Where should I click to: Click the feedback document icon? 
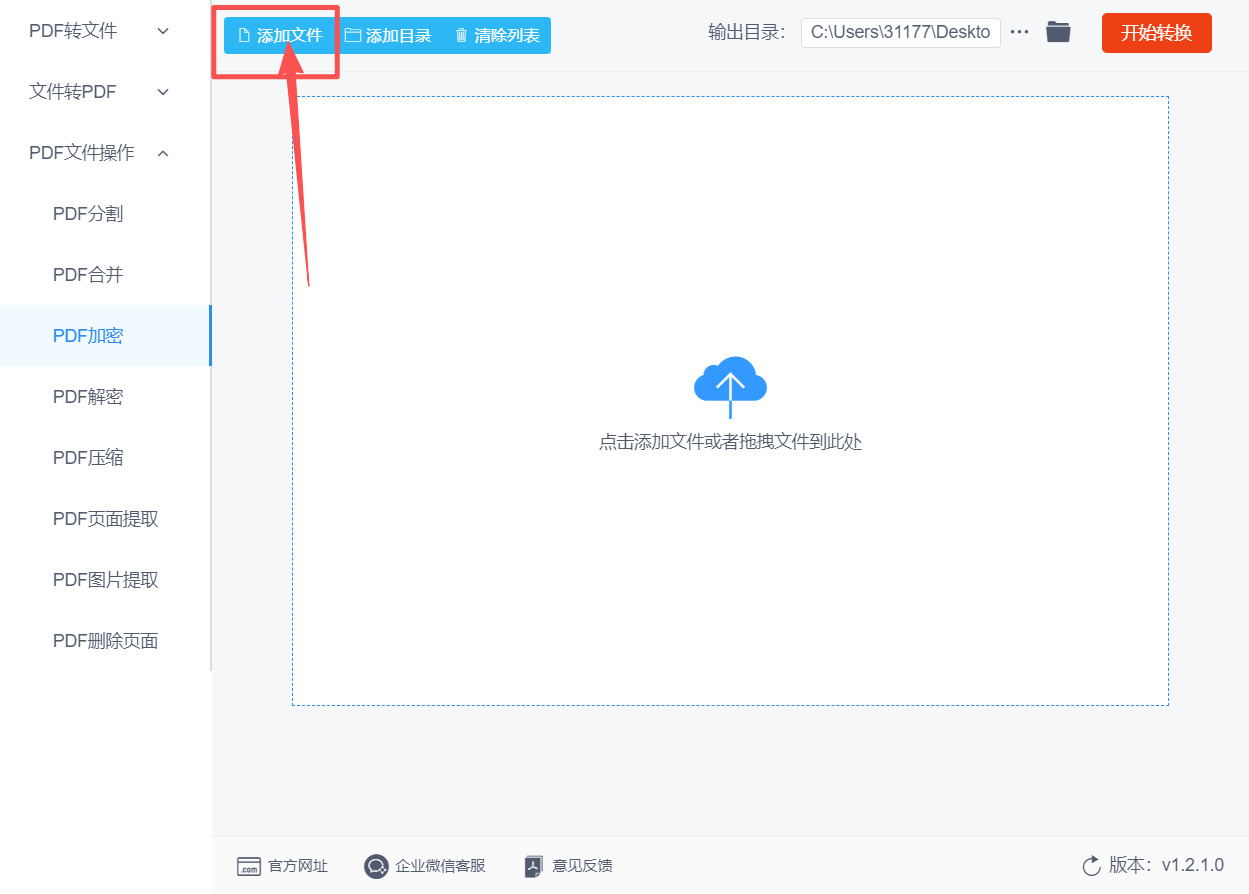pyautogui.click(x=534, y=866)
